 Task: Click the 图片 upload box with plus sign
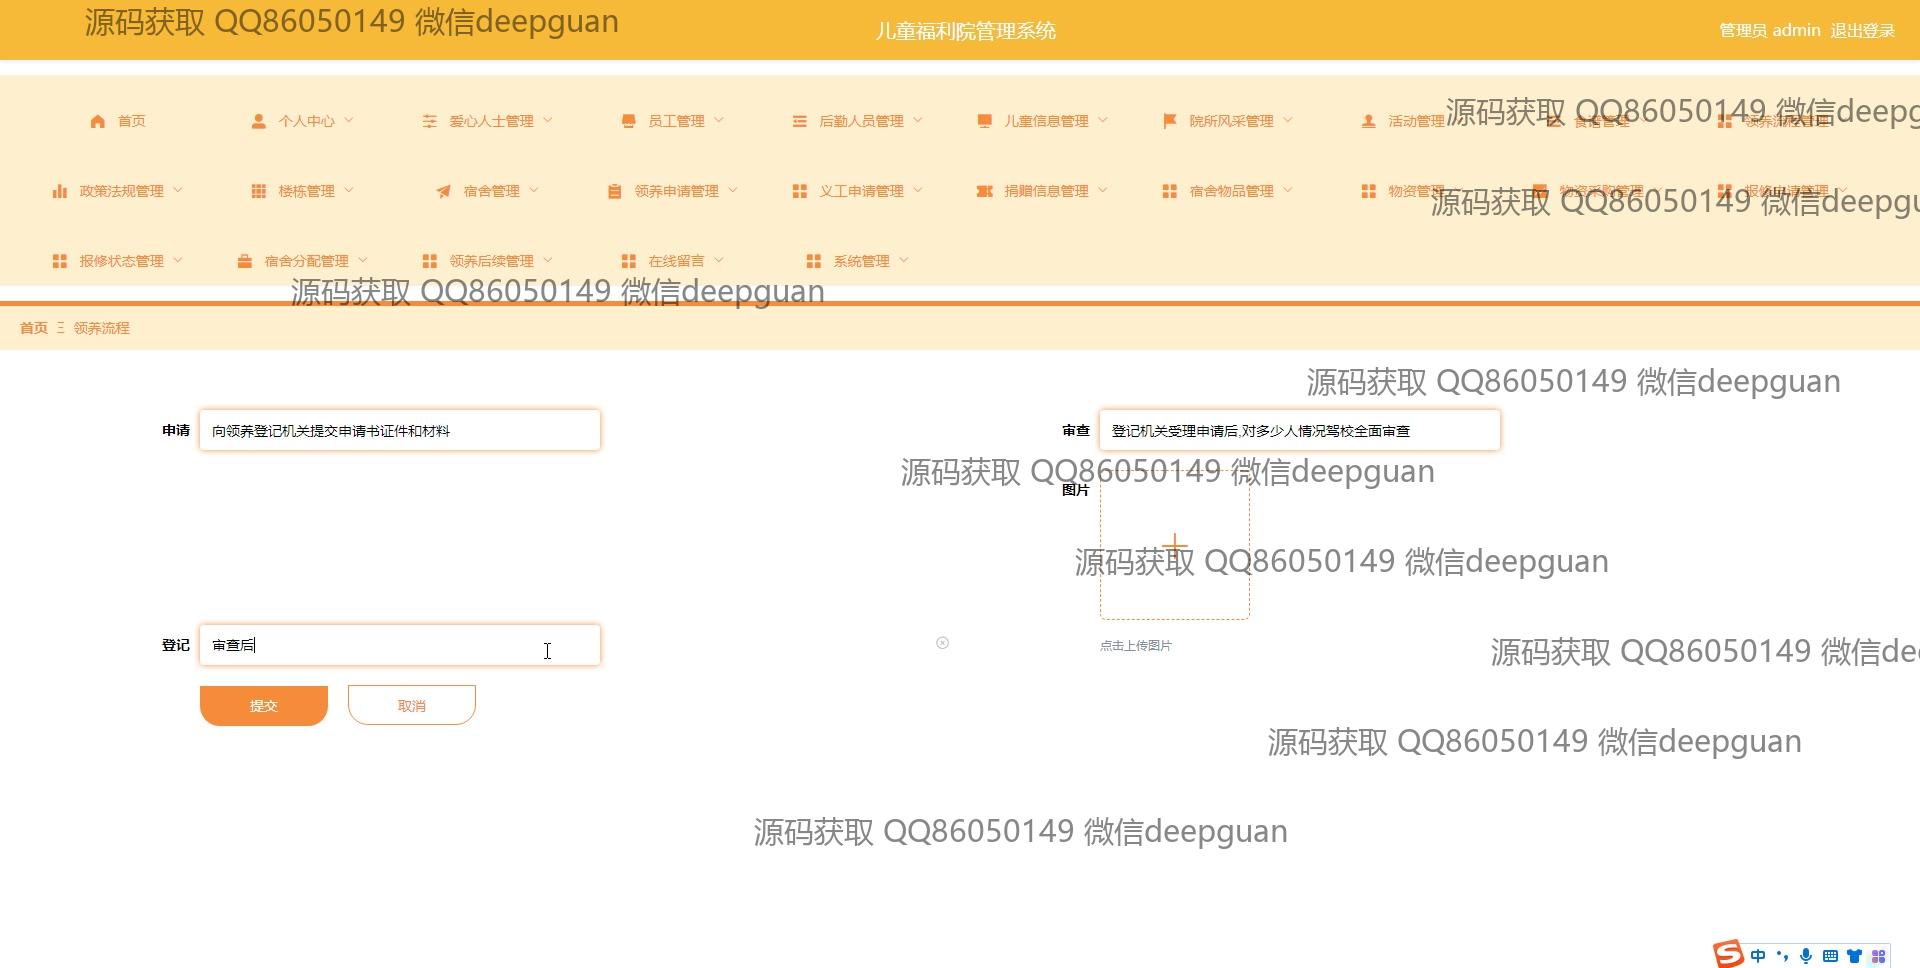pyautogui.click(x=1174, y=545)
